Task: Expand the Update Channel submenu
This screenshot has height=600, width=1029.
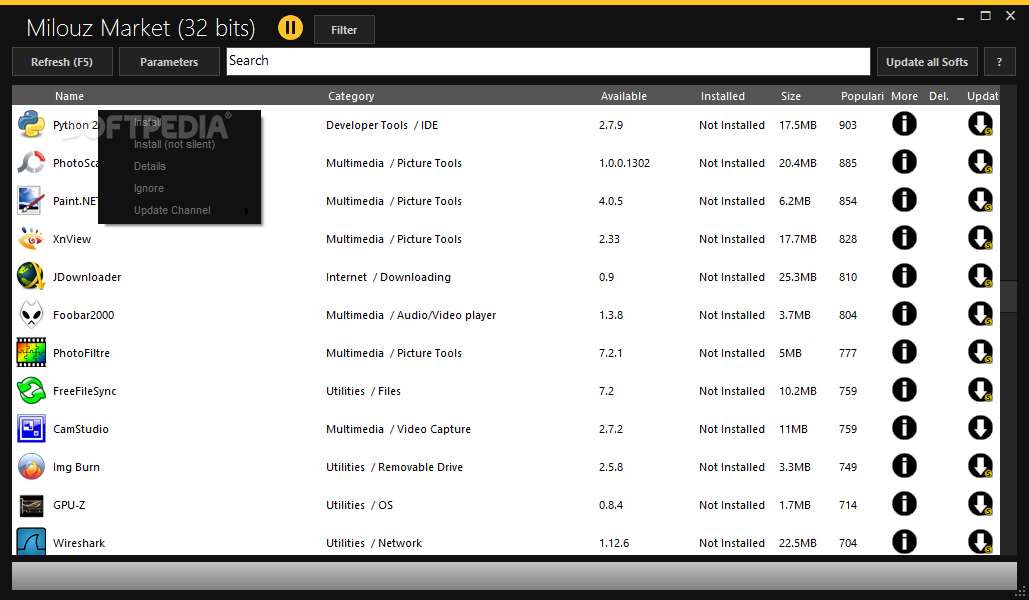Action: click(179, 210)
